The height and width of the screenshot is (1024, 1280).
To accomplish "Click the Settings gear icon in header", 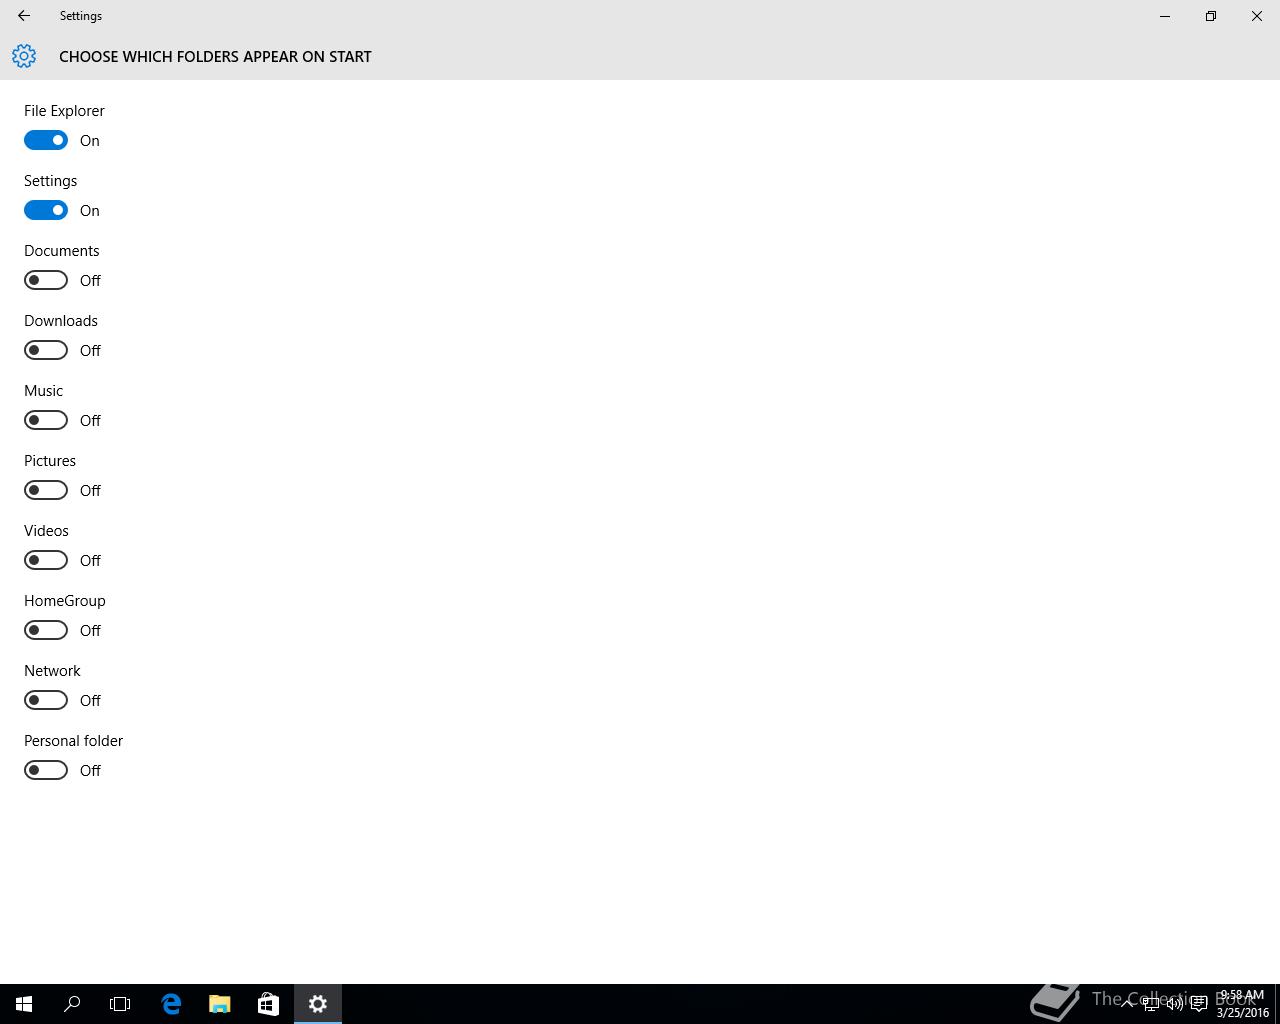I will (x=24, y=56).
